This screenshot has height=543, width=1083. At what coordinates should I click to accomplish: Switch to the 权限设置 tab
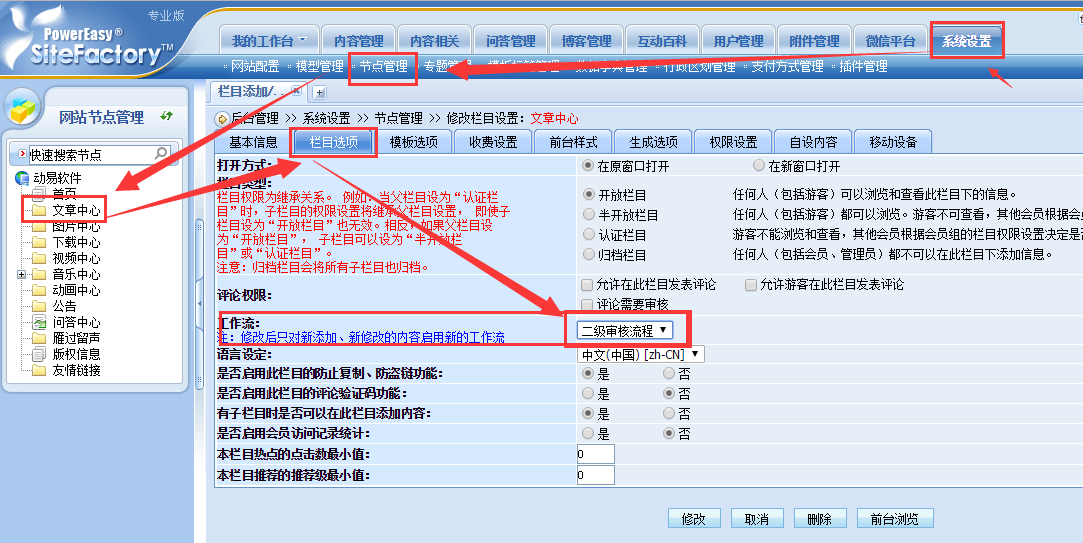[x=733, y=142]
